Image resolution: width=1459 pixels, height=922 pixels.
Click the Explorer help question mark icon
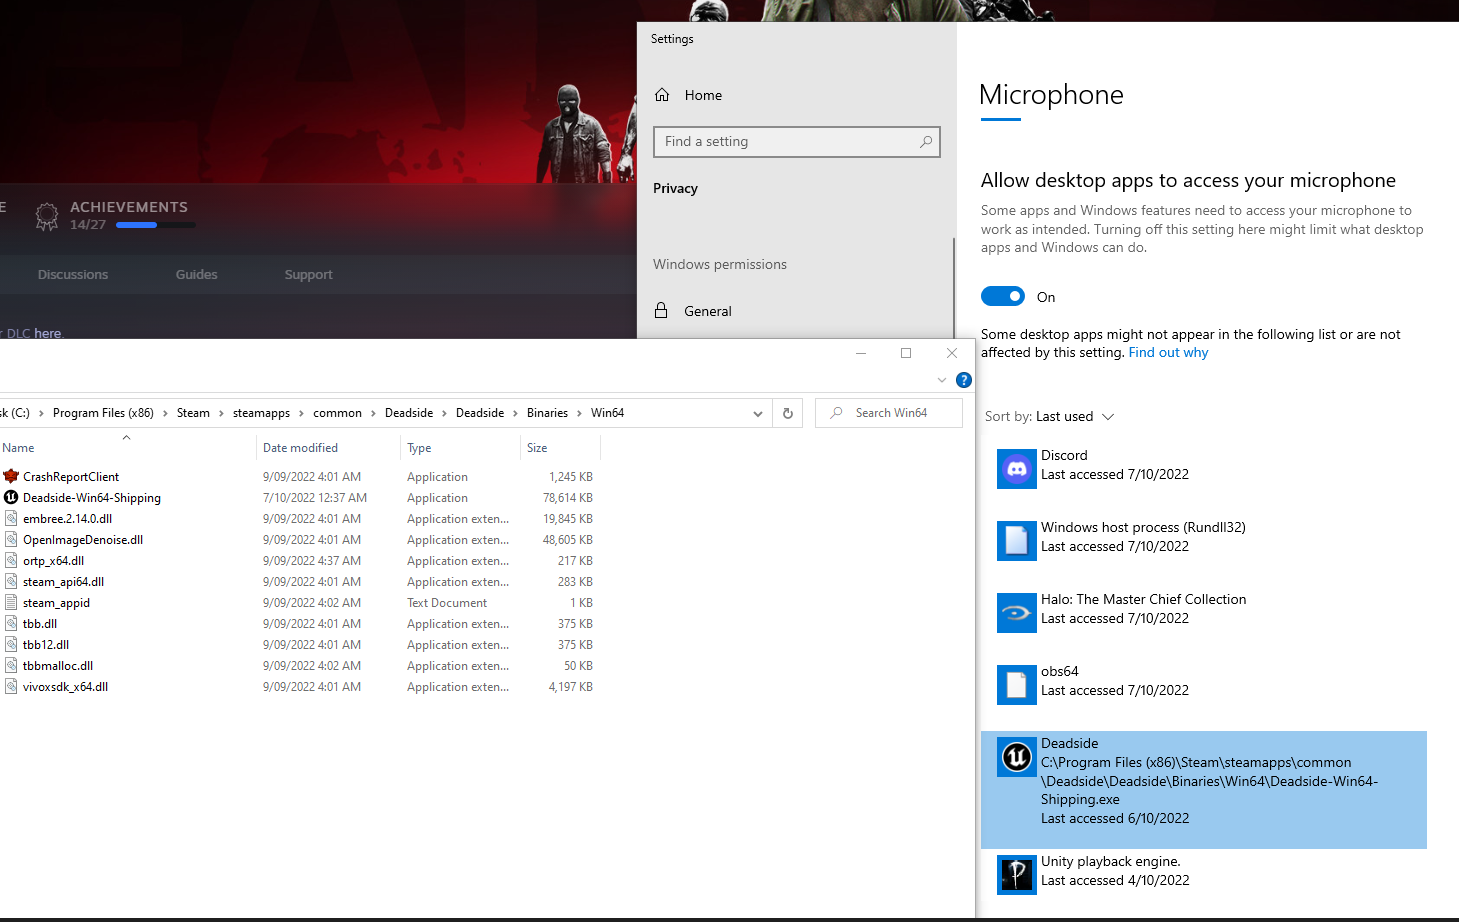click(x=963, y=380)
